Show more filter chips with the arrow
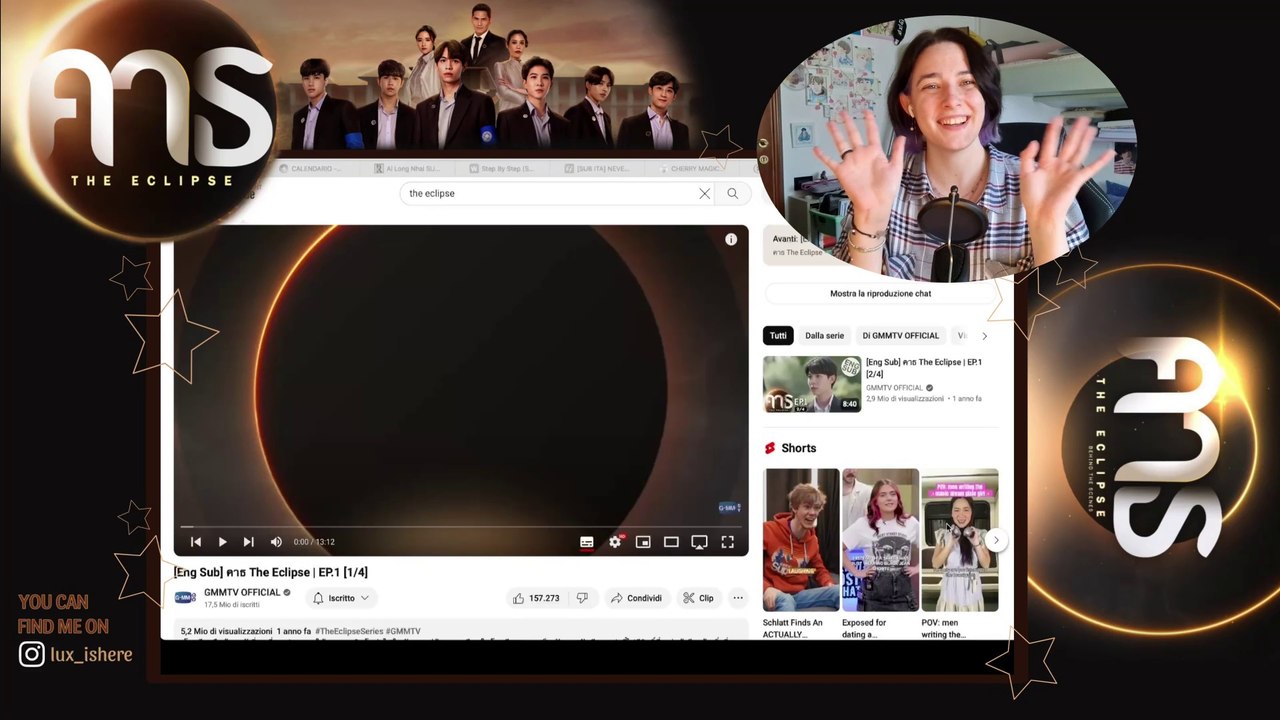 (984, 336)
